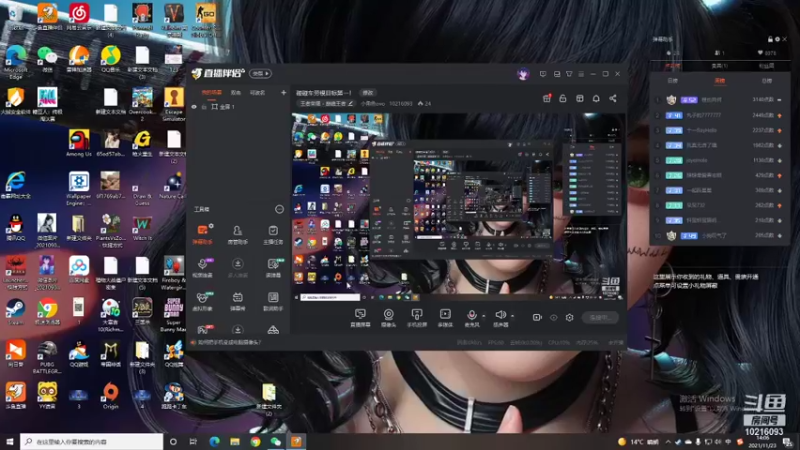Toggle visibility of 全屏1 source
Viewport: 800px width, 450px height.
[194, 107]
